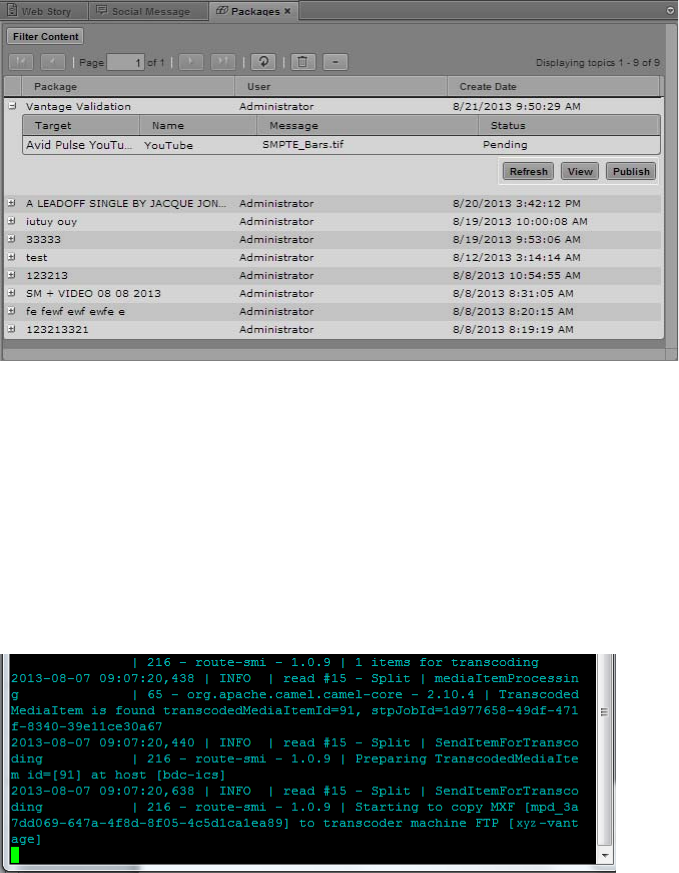Expand the 123213 package row
The height and width of the screenshot is (873, 679).
point(11,275)
